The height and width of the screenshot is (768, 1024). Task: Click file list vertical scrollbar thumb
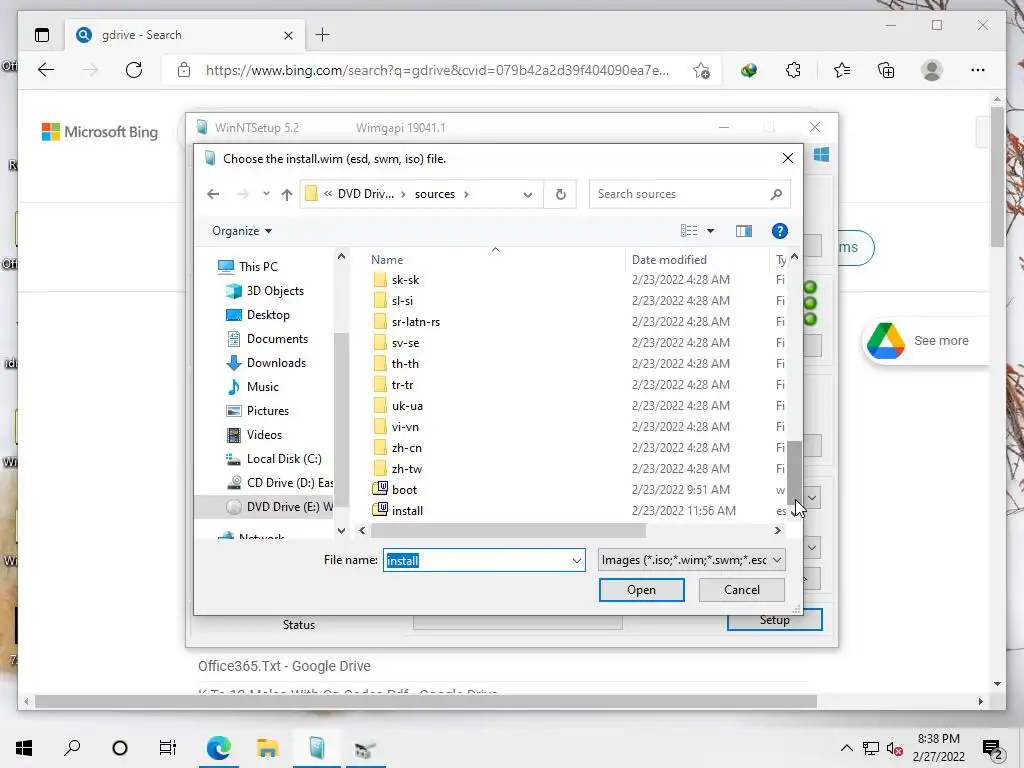pyautogui.click(x=794, y=472)
